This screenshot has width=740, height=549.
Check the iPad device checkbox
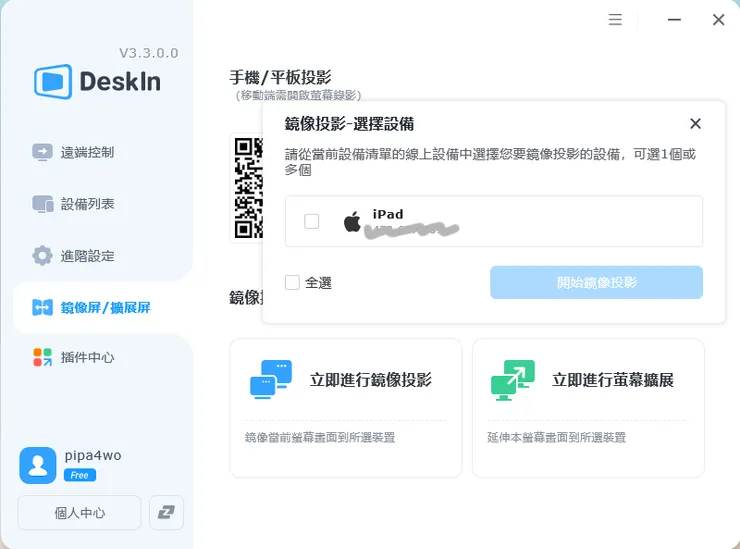pos(311,221)
